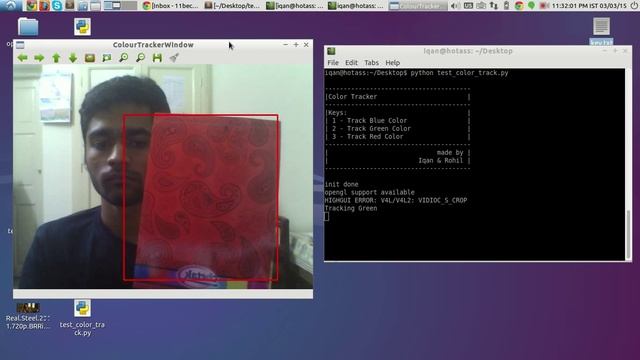
Task: Select the folder icon on the desktop
Action: tap(28, 27)
